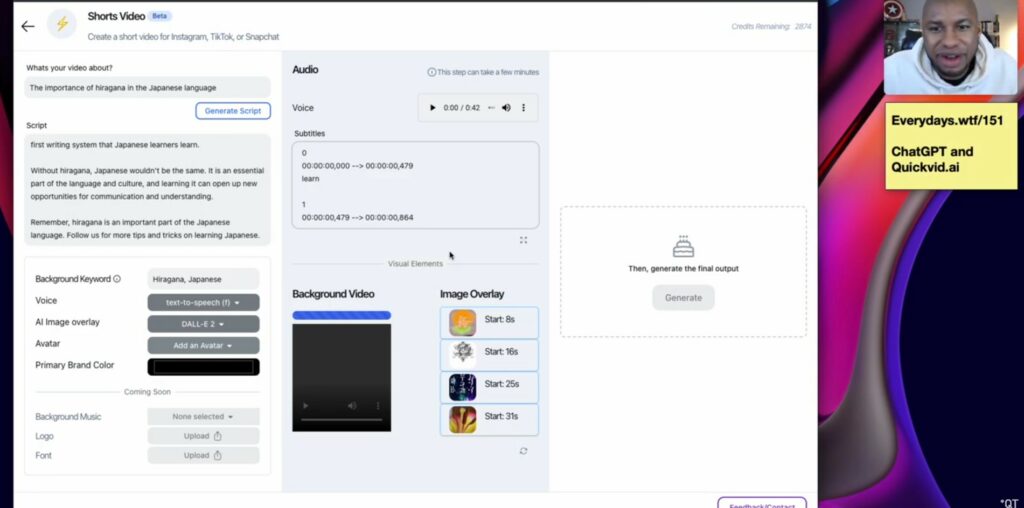Mute the voice audio speaker icon
This screenshot has height=508, width=1024.
coord(506,108)
